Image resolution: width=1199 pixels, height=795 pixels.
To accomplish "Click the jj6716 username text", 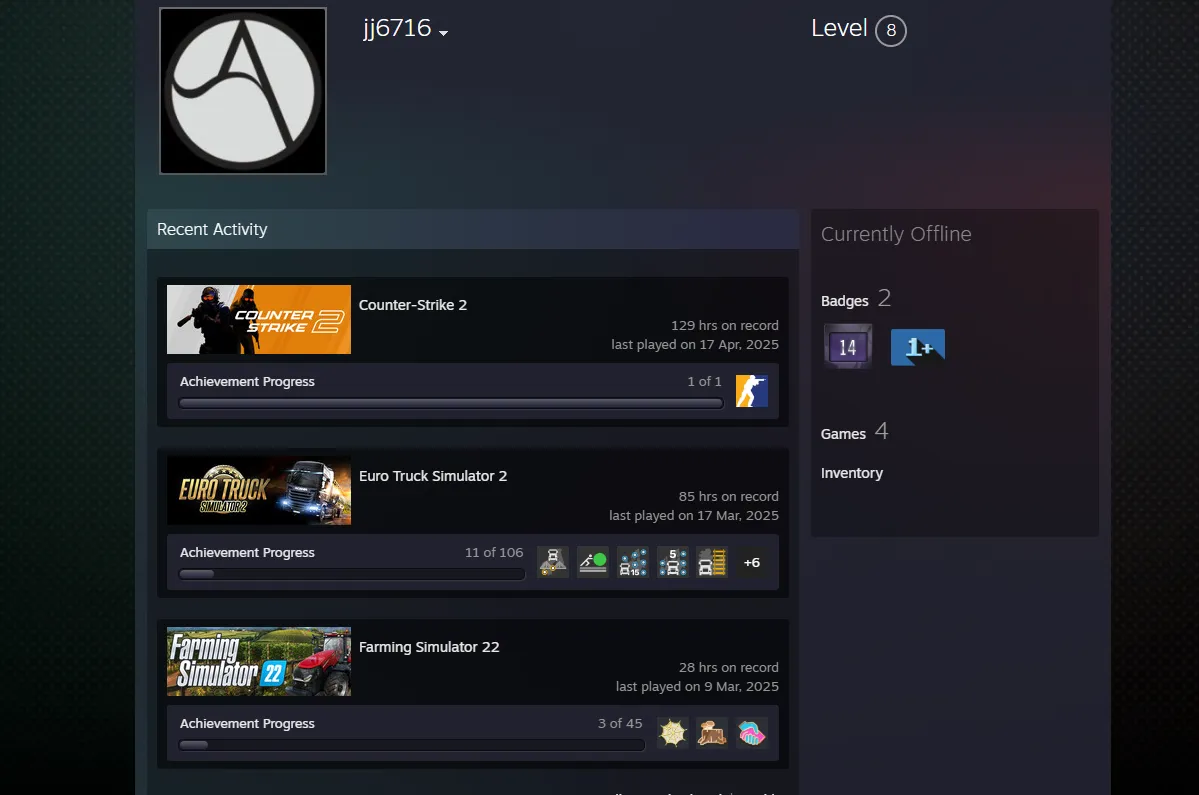I will coord(398,28).
